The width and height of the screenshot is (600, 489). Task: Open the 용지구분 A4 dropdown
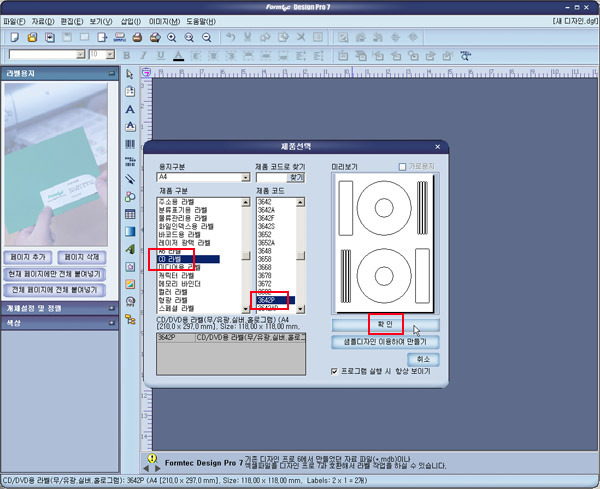246,177
